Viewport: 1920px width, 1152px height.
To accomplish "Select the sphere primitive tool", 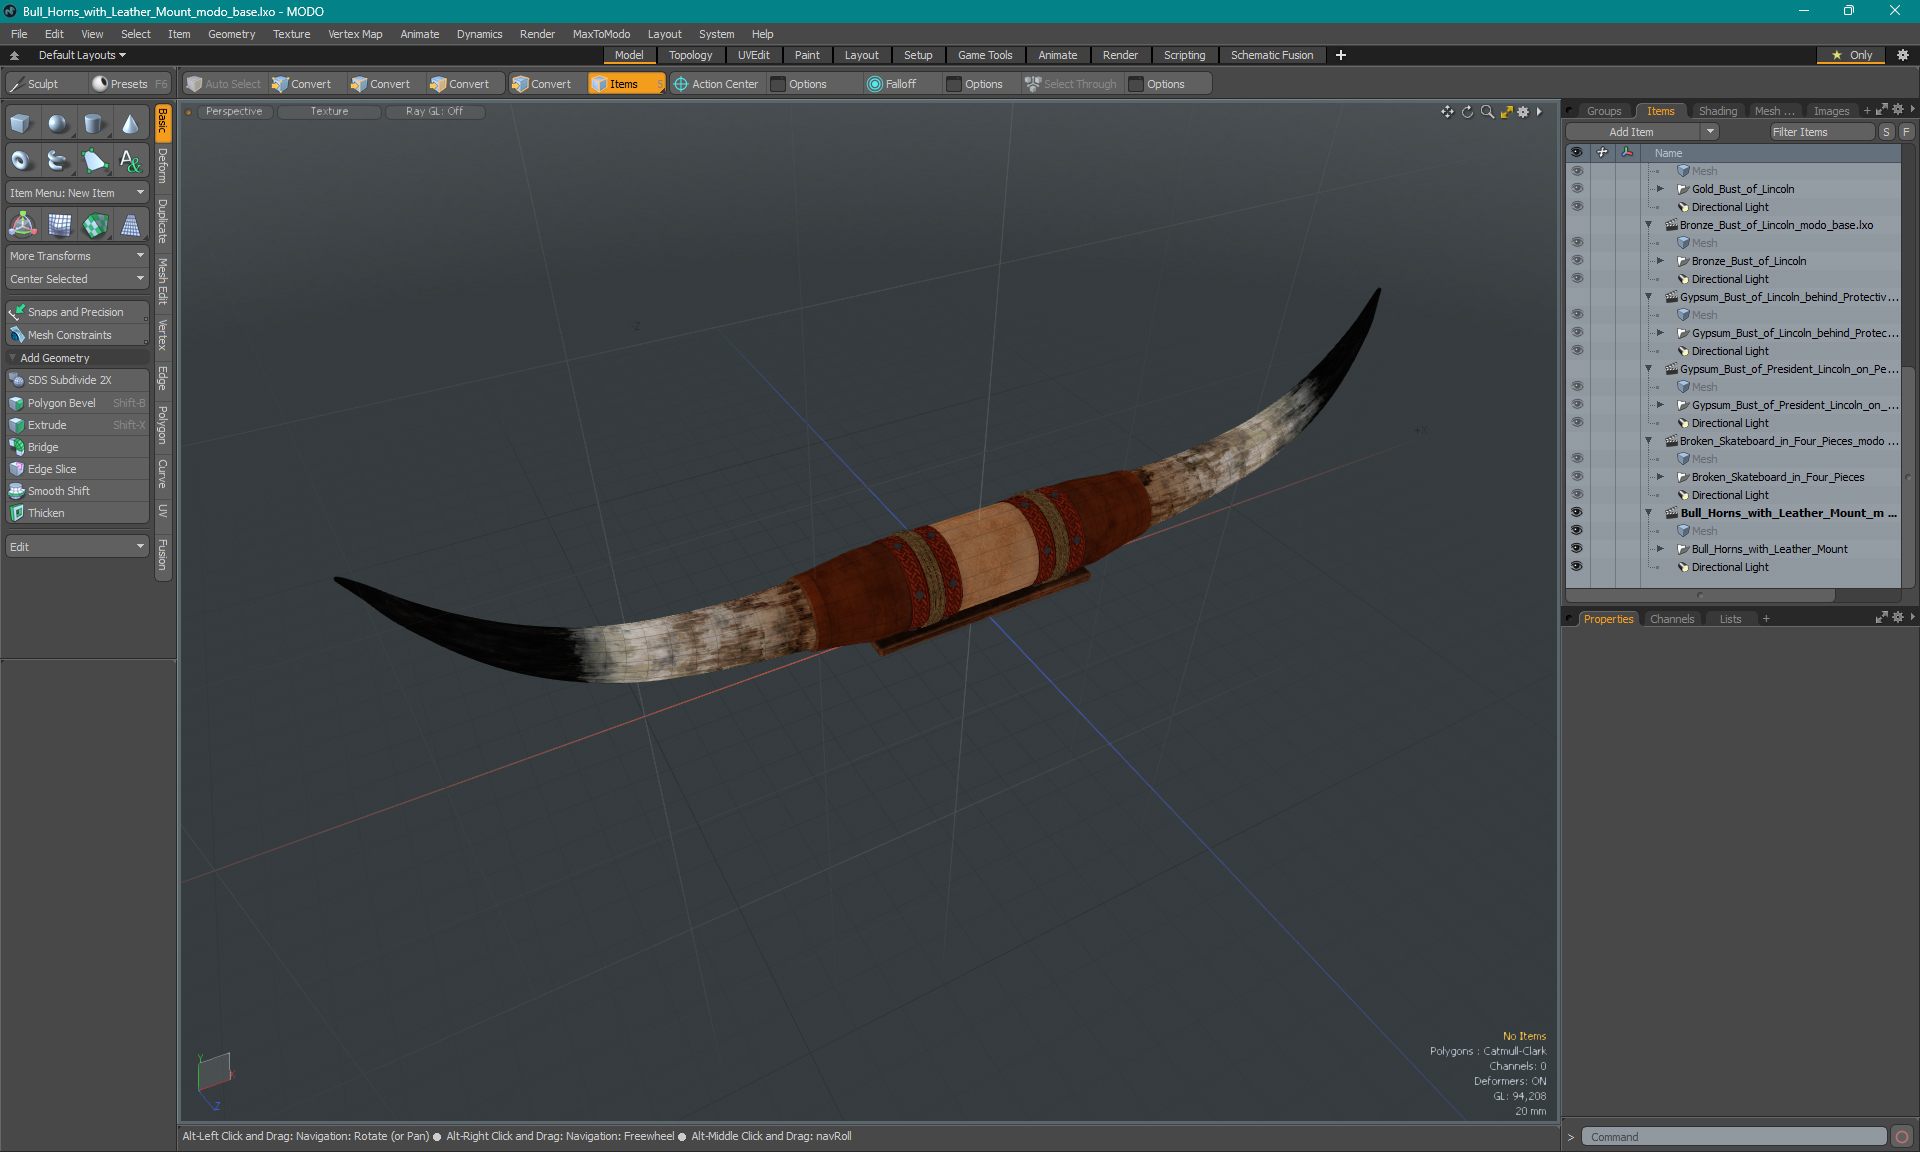I will point(58,124).
